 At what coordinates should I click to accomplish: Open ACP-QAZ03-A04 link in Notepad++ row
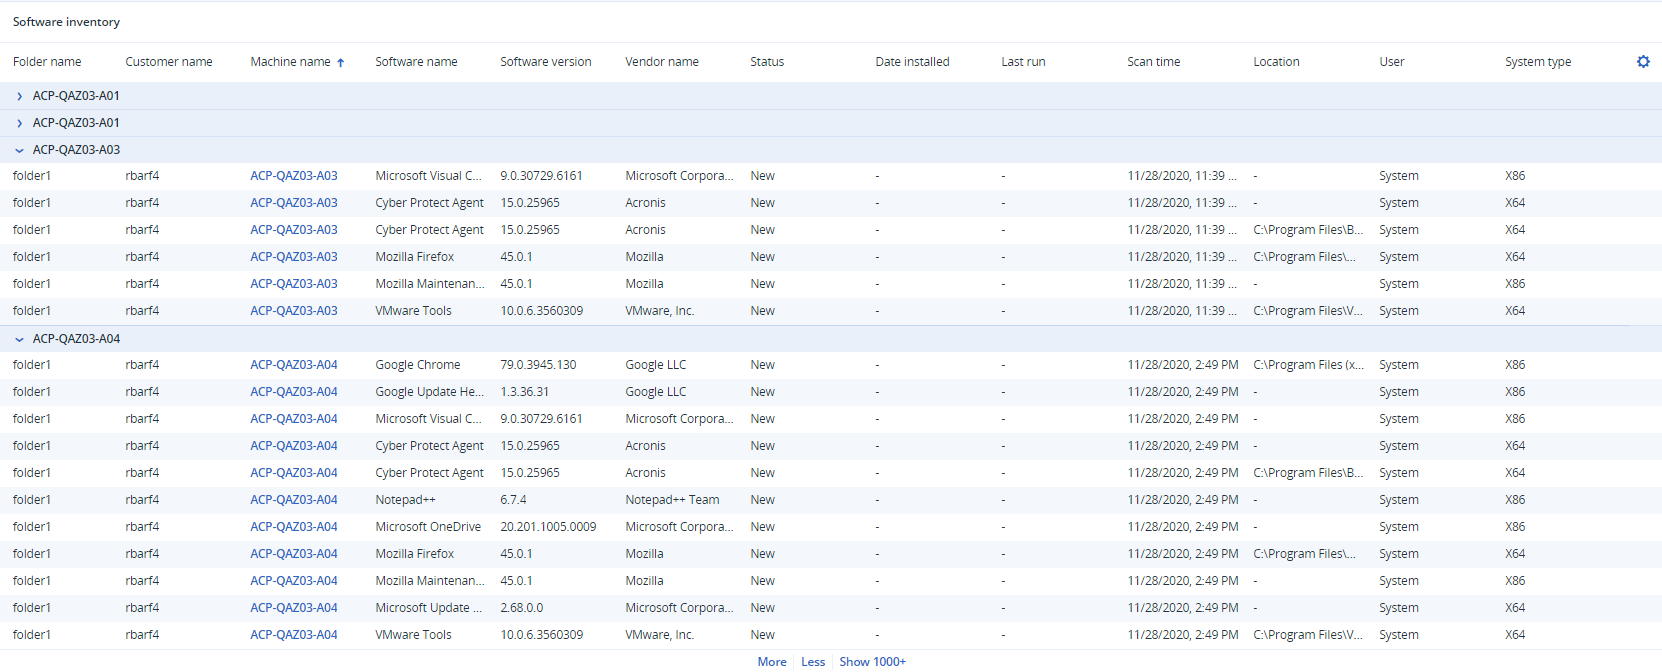294,500
